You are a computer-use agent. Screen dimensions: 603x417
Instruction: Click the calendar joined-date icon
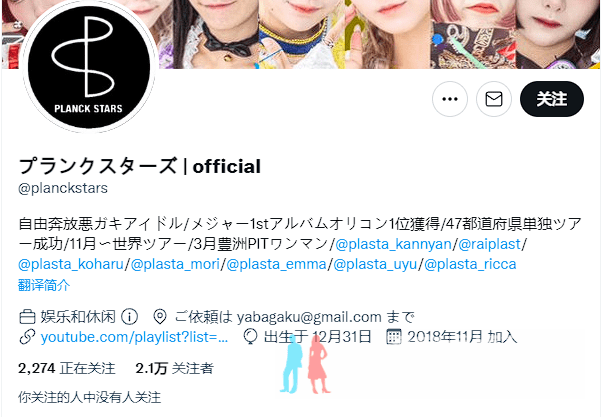click(x=393, y=337)
